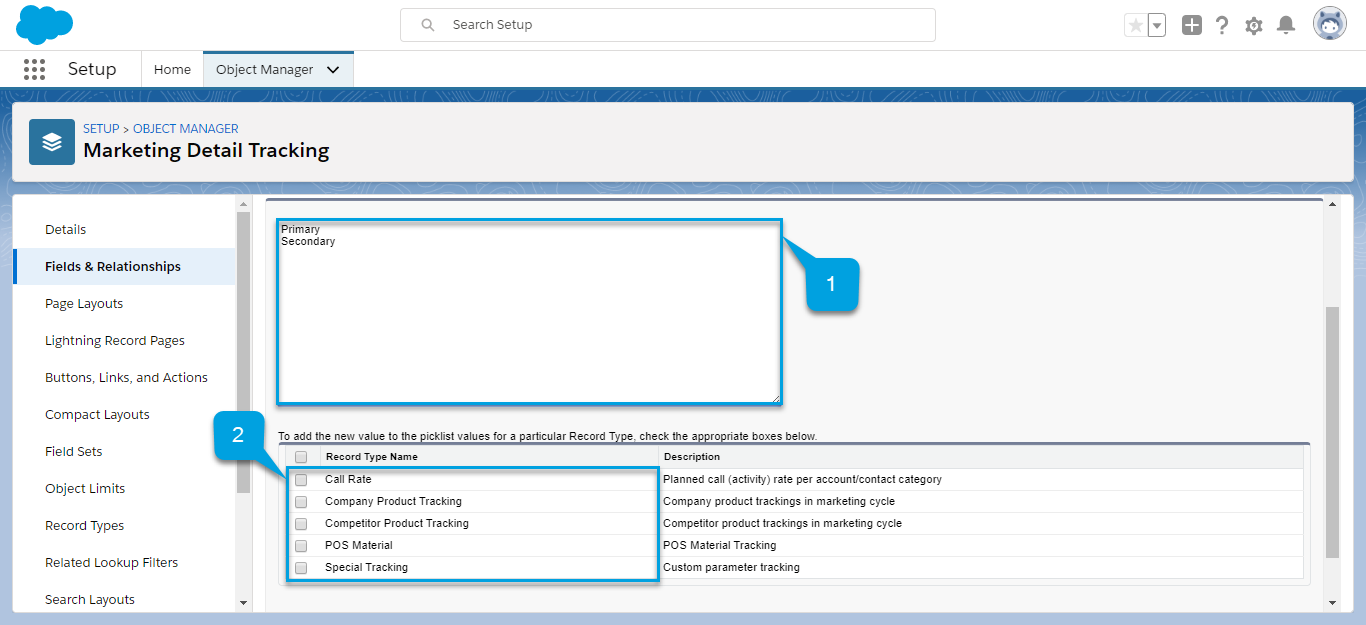Click the SETUP breadcrumb link
The width and height of the screenshot is (1366, 625).
pos(101,129)
